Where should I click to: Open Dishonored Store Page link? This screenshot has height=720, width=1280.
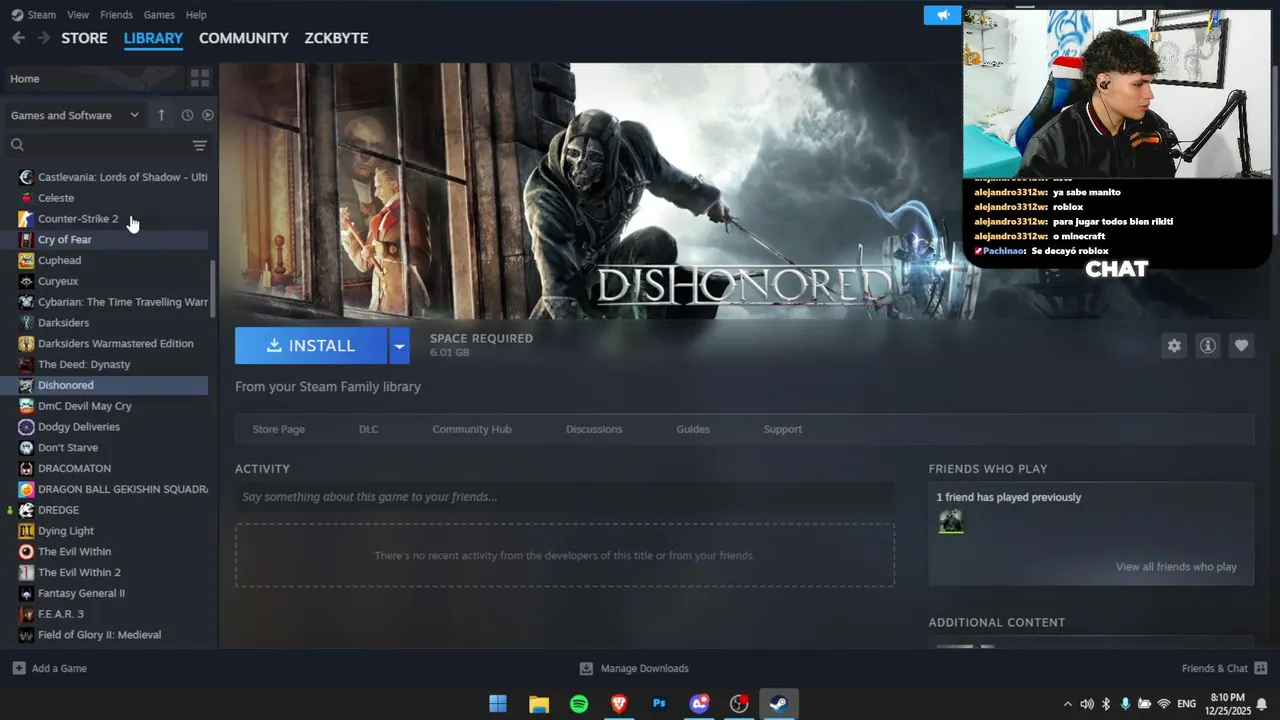coord(278,429)
